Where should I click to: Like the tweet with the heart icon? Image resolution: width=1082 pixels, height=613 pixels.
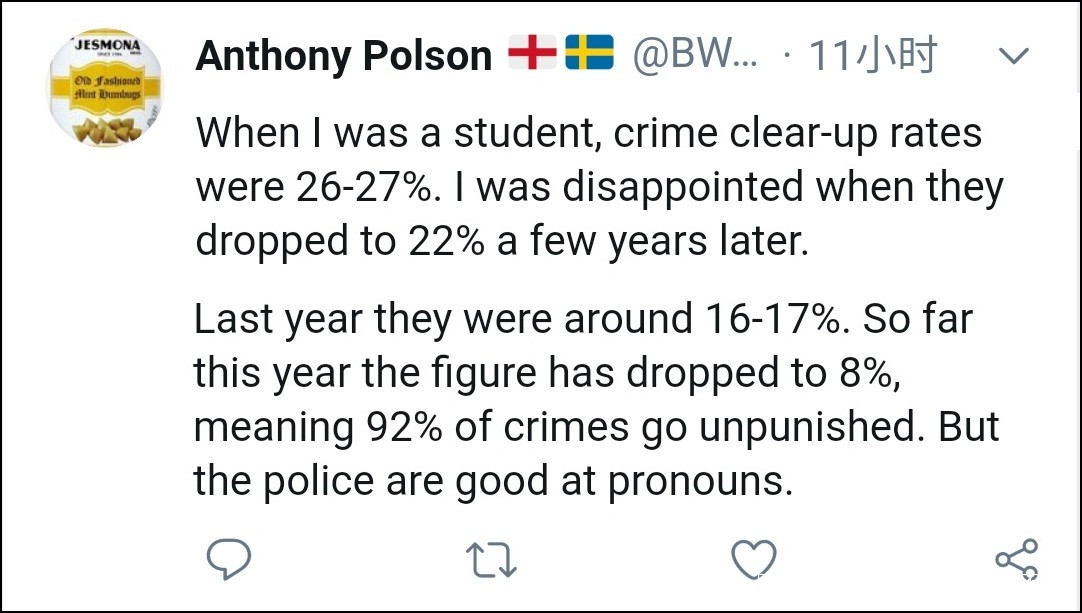[754, 559]
